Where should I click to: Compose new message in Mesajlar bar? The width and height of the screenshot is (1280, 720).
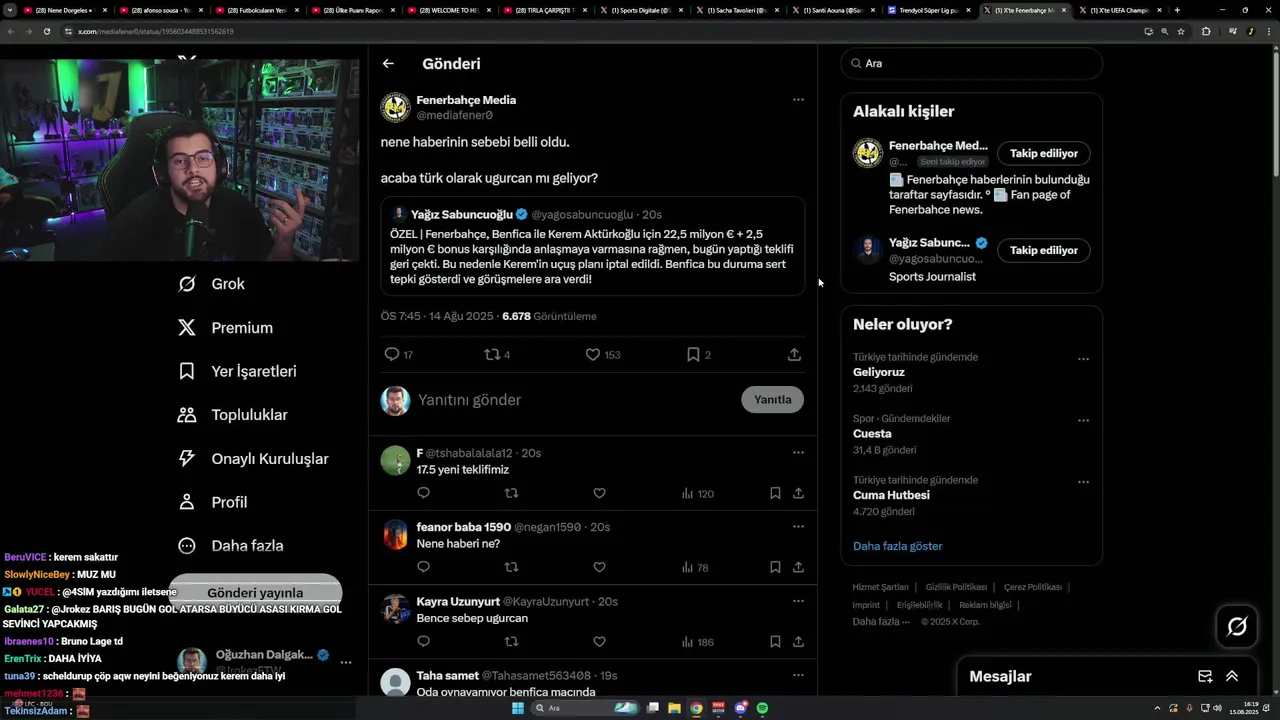click(1205, 676)
